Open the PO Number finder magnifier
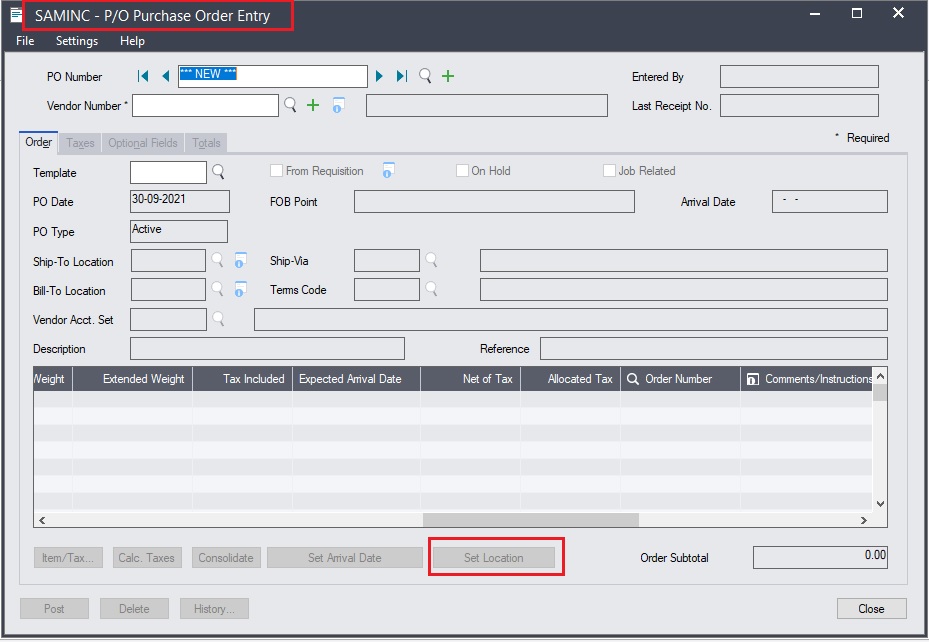This screenshot has height=642, width=929. [x=425, y=76]
